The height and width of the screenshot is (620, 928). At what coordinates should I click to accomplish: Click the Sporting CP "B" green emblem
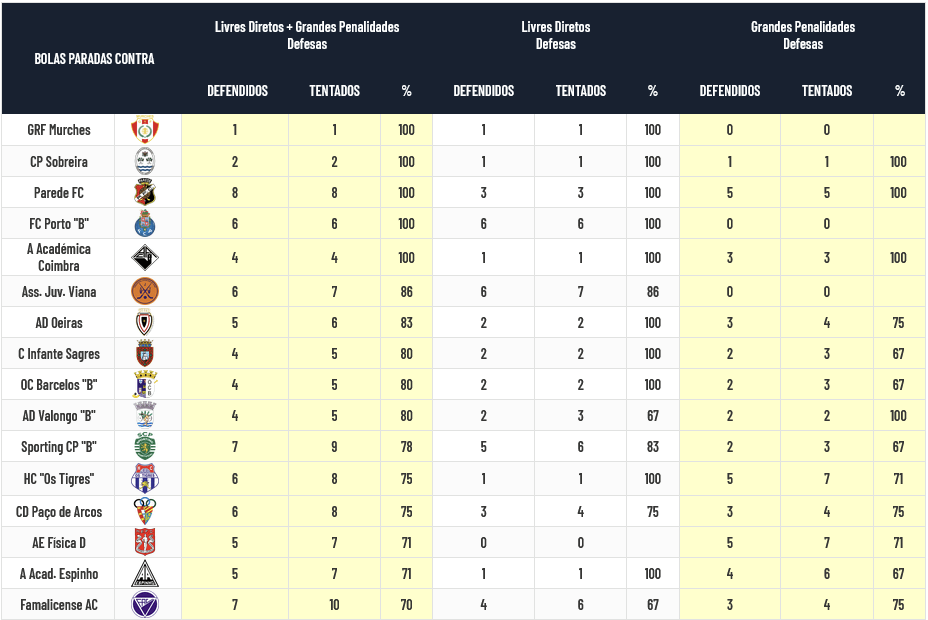[145, 446]
